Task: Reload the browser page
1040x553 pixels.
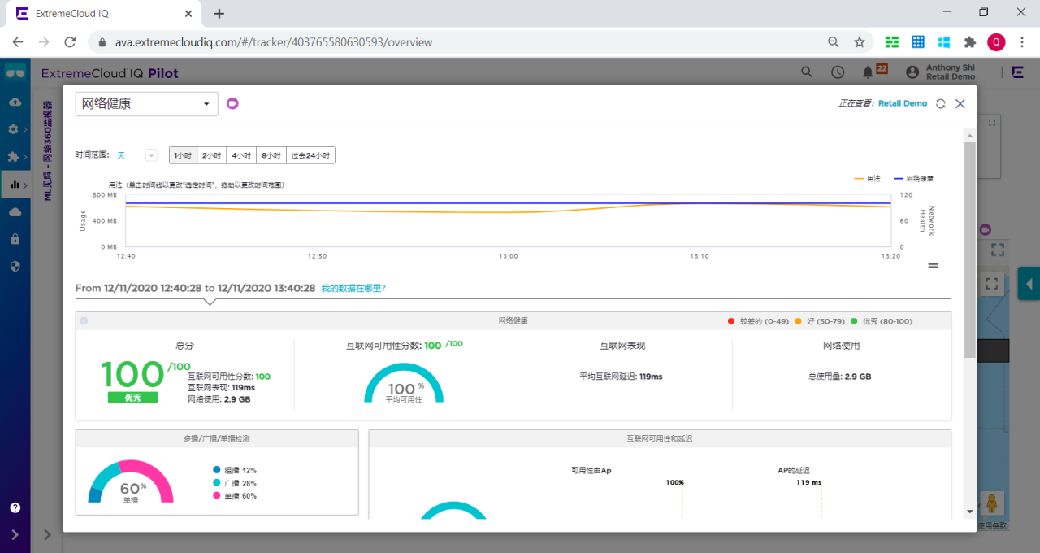Action: click(x=70, y=42)
